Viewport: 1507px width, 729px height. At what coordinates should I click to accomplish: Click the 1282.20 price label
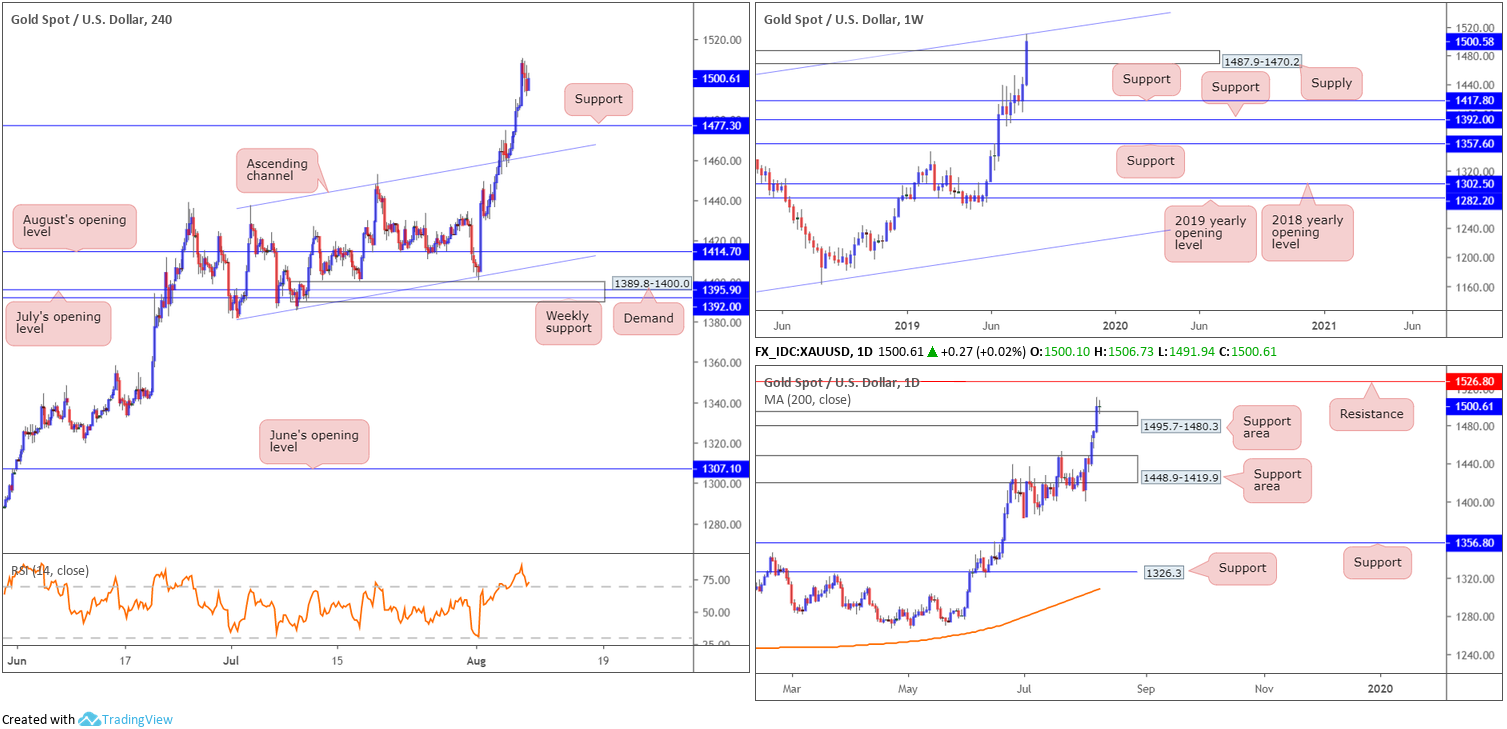coord(1475,199)
